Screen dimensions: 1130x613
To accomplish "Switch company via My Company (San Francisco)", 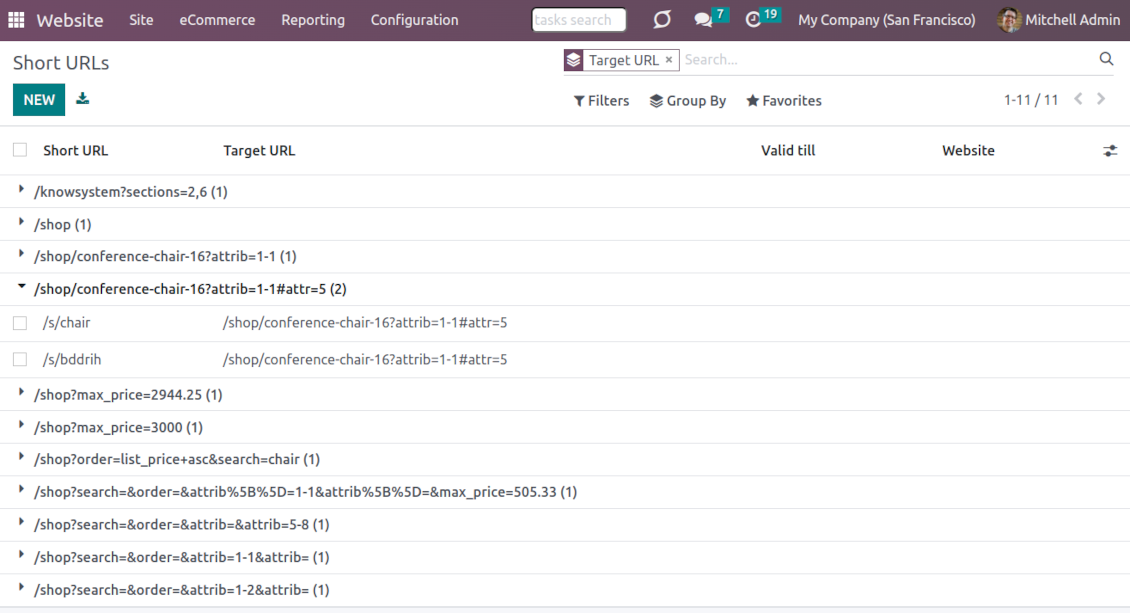I will tap(886, 20).
